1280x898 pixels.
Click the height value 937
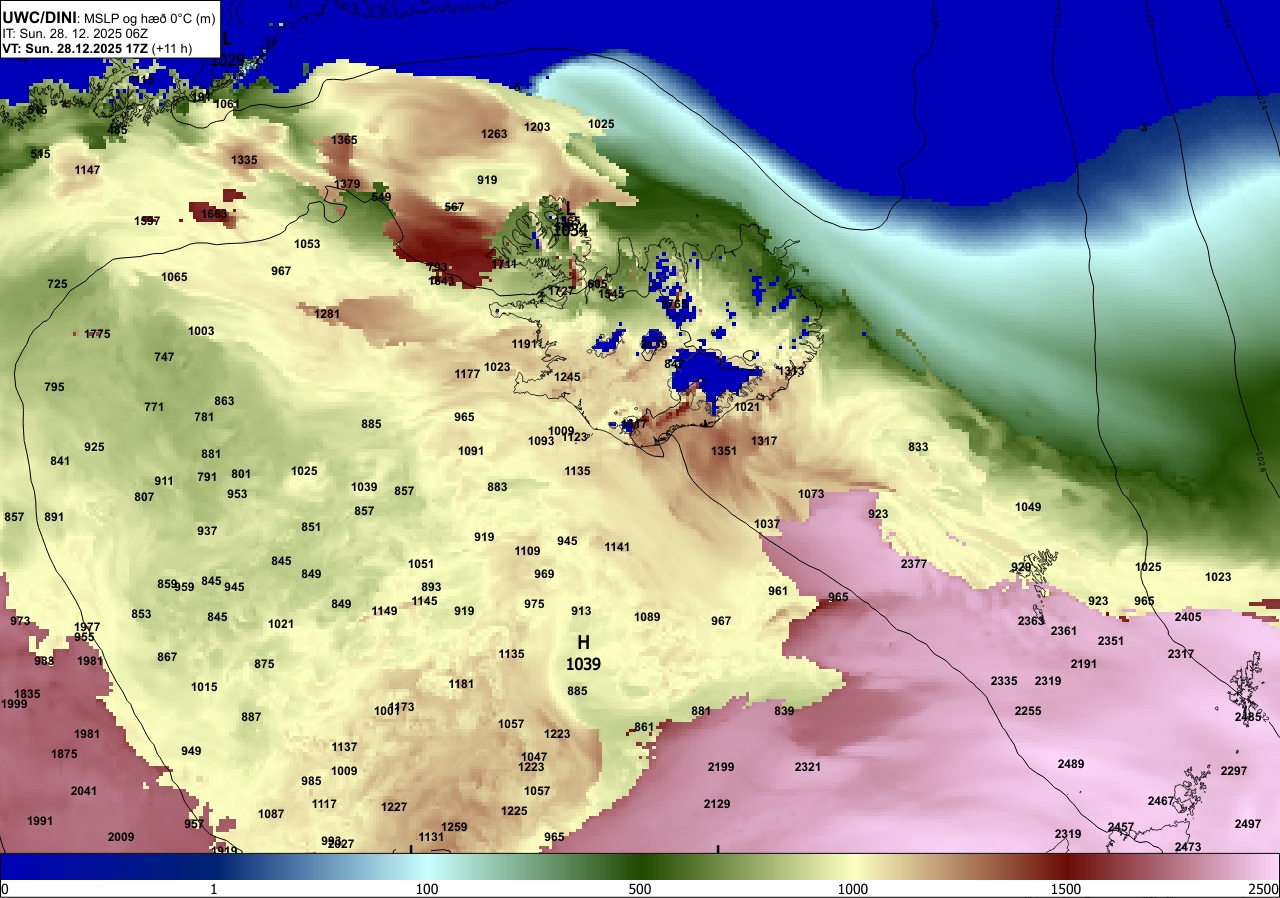(x=207, y=531)
